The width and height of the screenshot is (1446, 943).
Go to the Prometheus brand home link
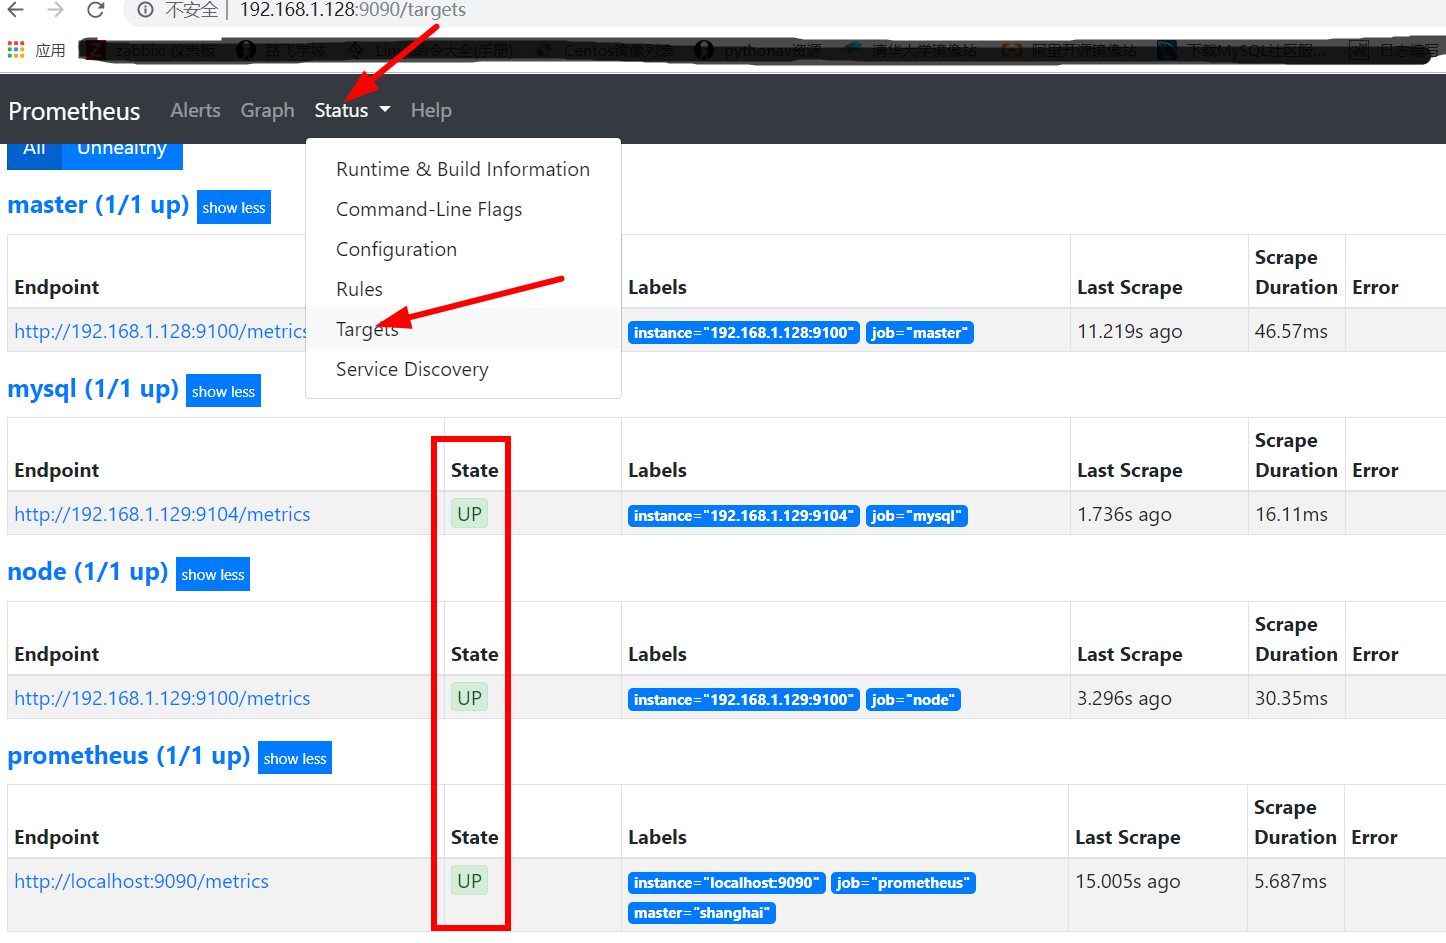(x=74, y=110)
